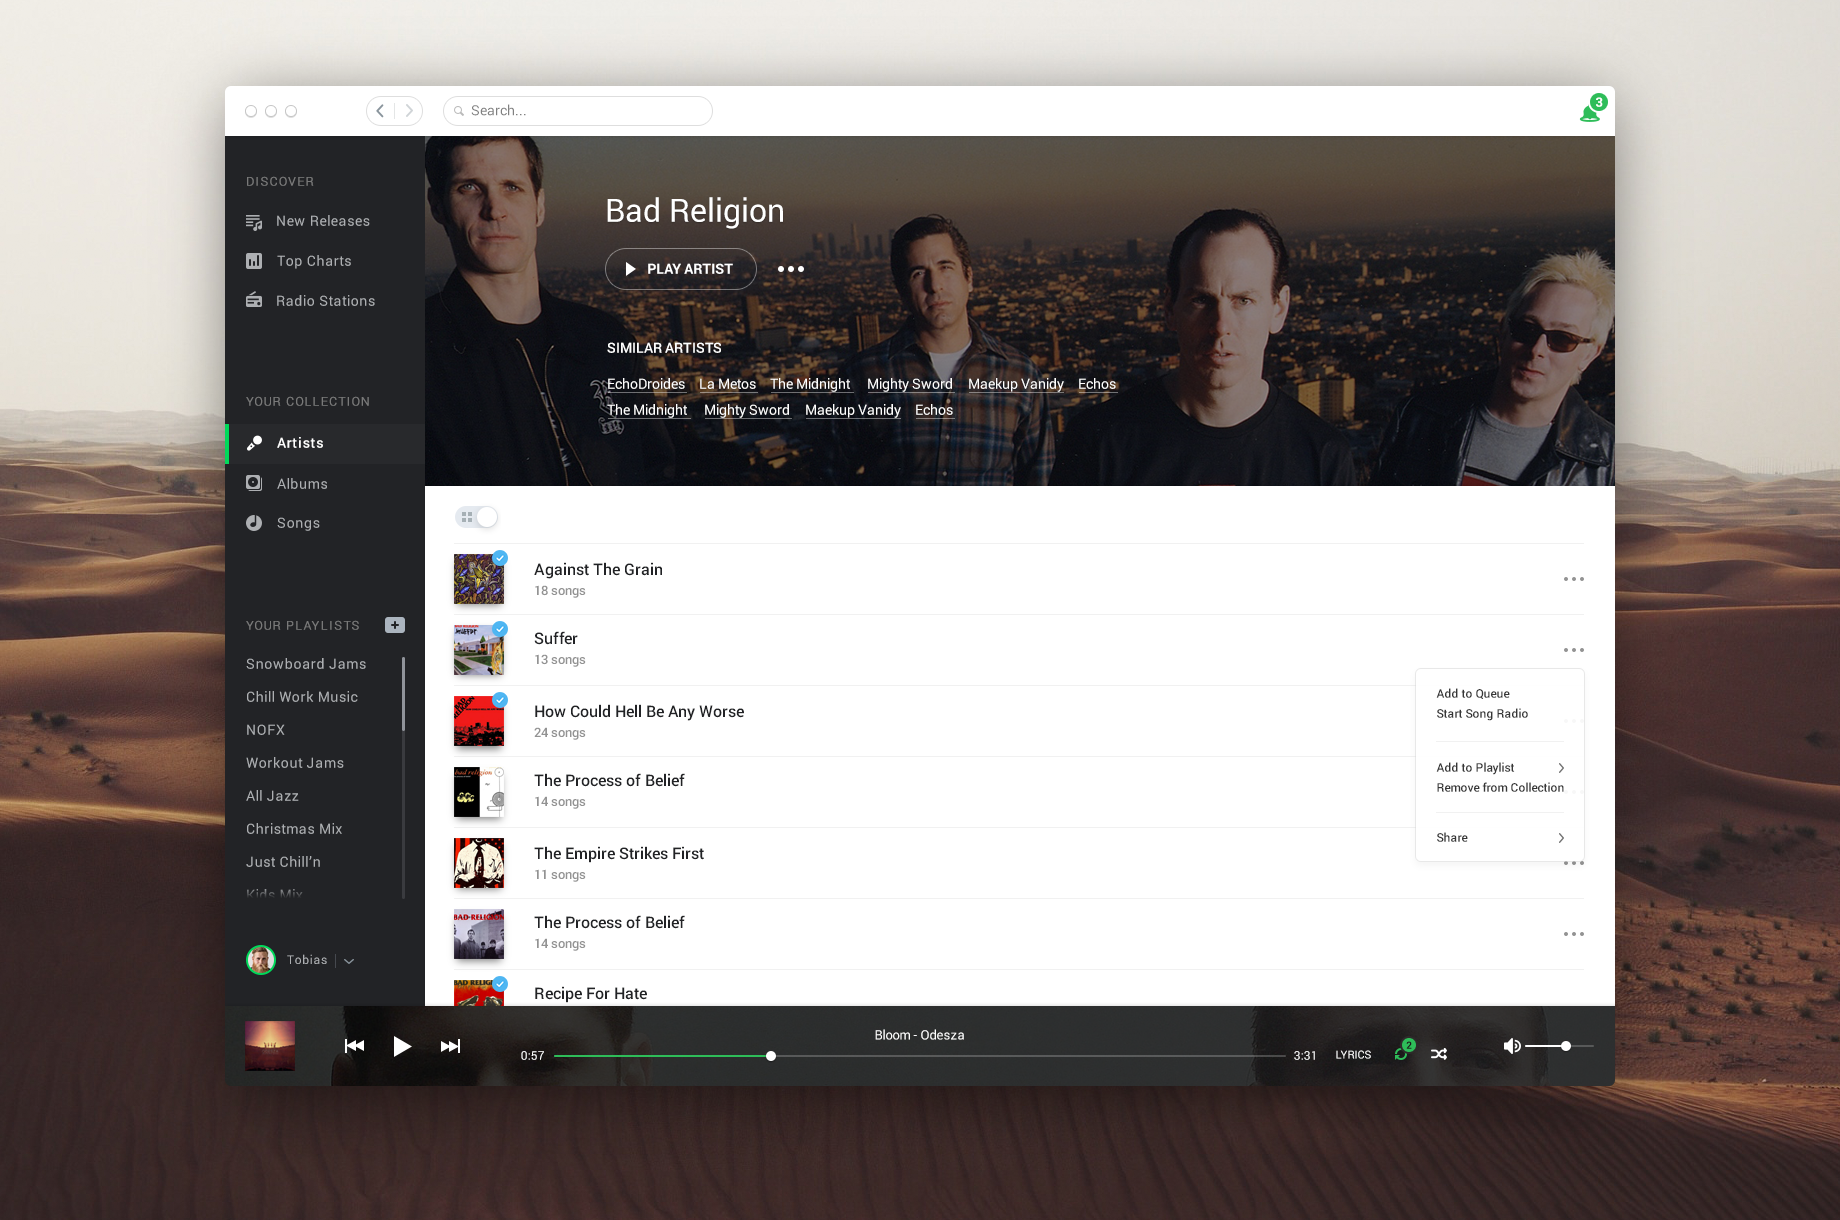Open options for last Process of Belief
This screenshot has width=1840, height=1220.
point(1574,934)
